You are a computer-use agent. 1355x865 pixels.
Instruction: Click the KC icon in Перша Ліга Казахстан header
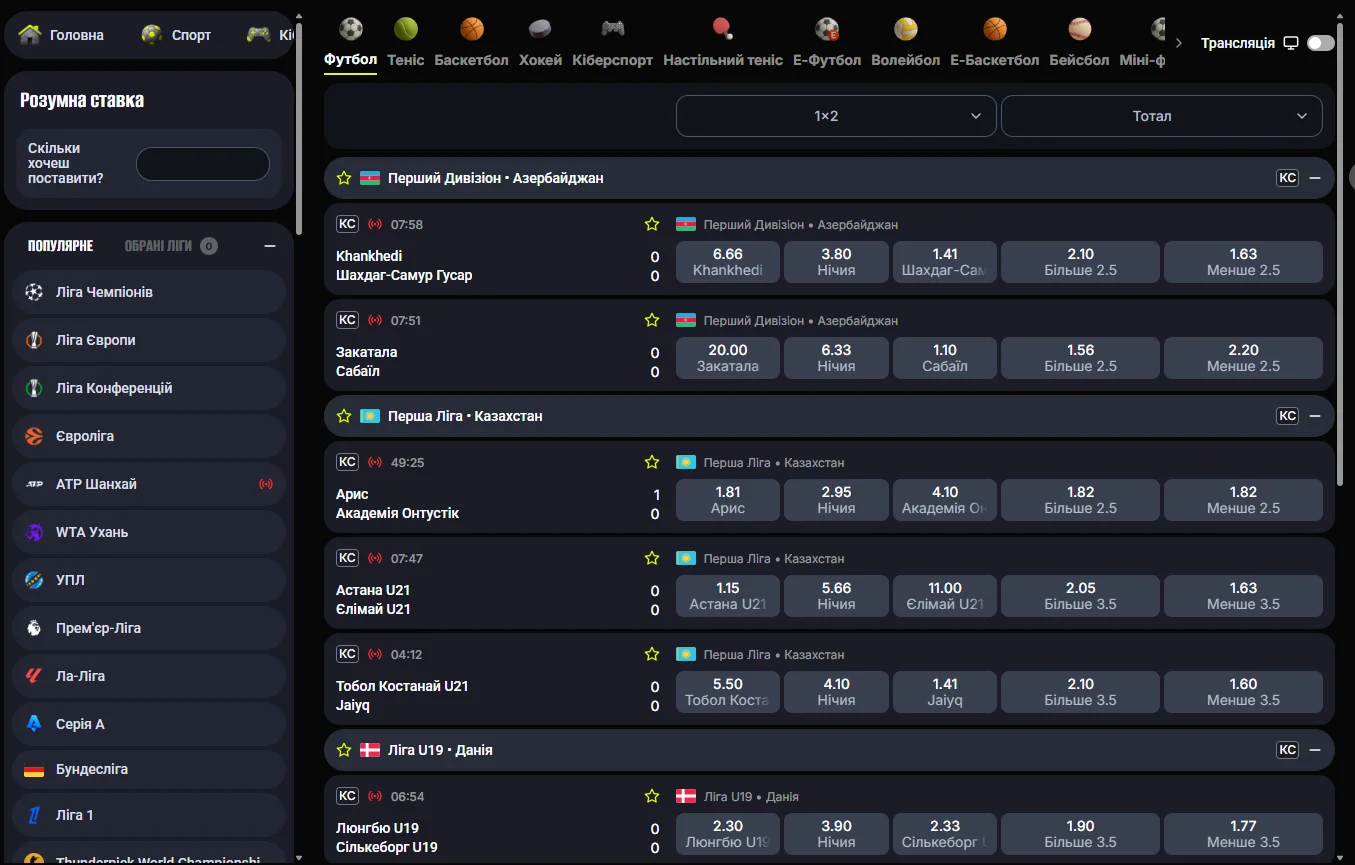pyautogui.click(x=1287, y=416)
